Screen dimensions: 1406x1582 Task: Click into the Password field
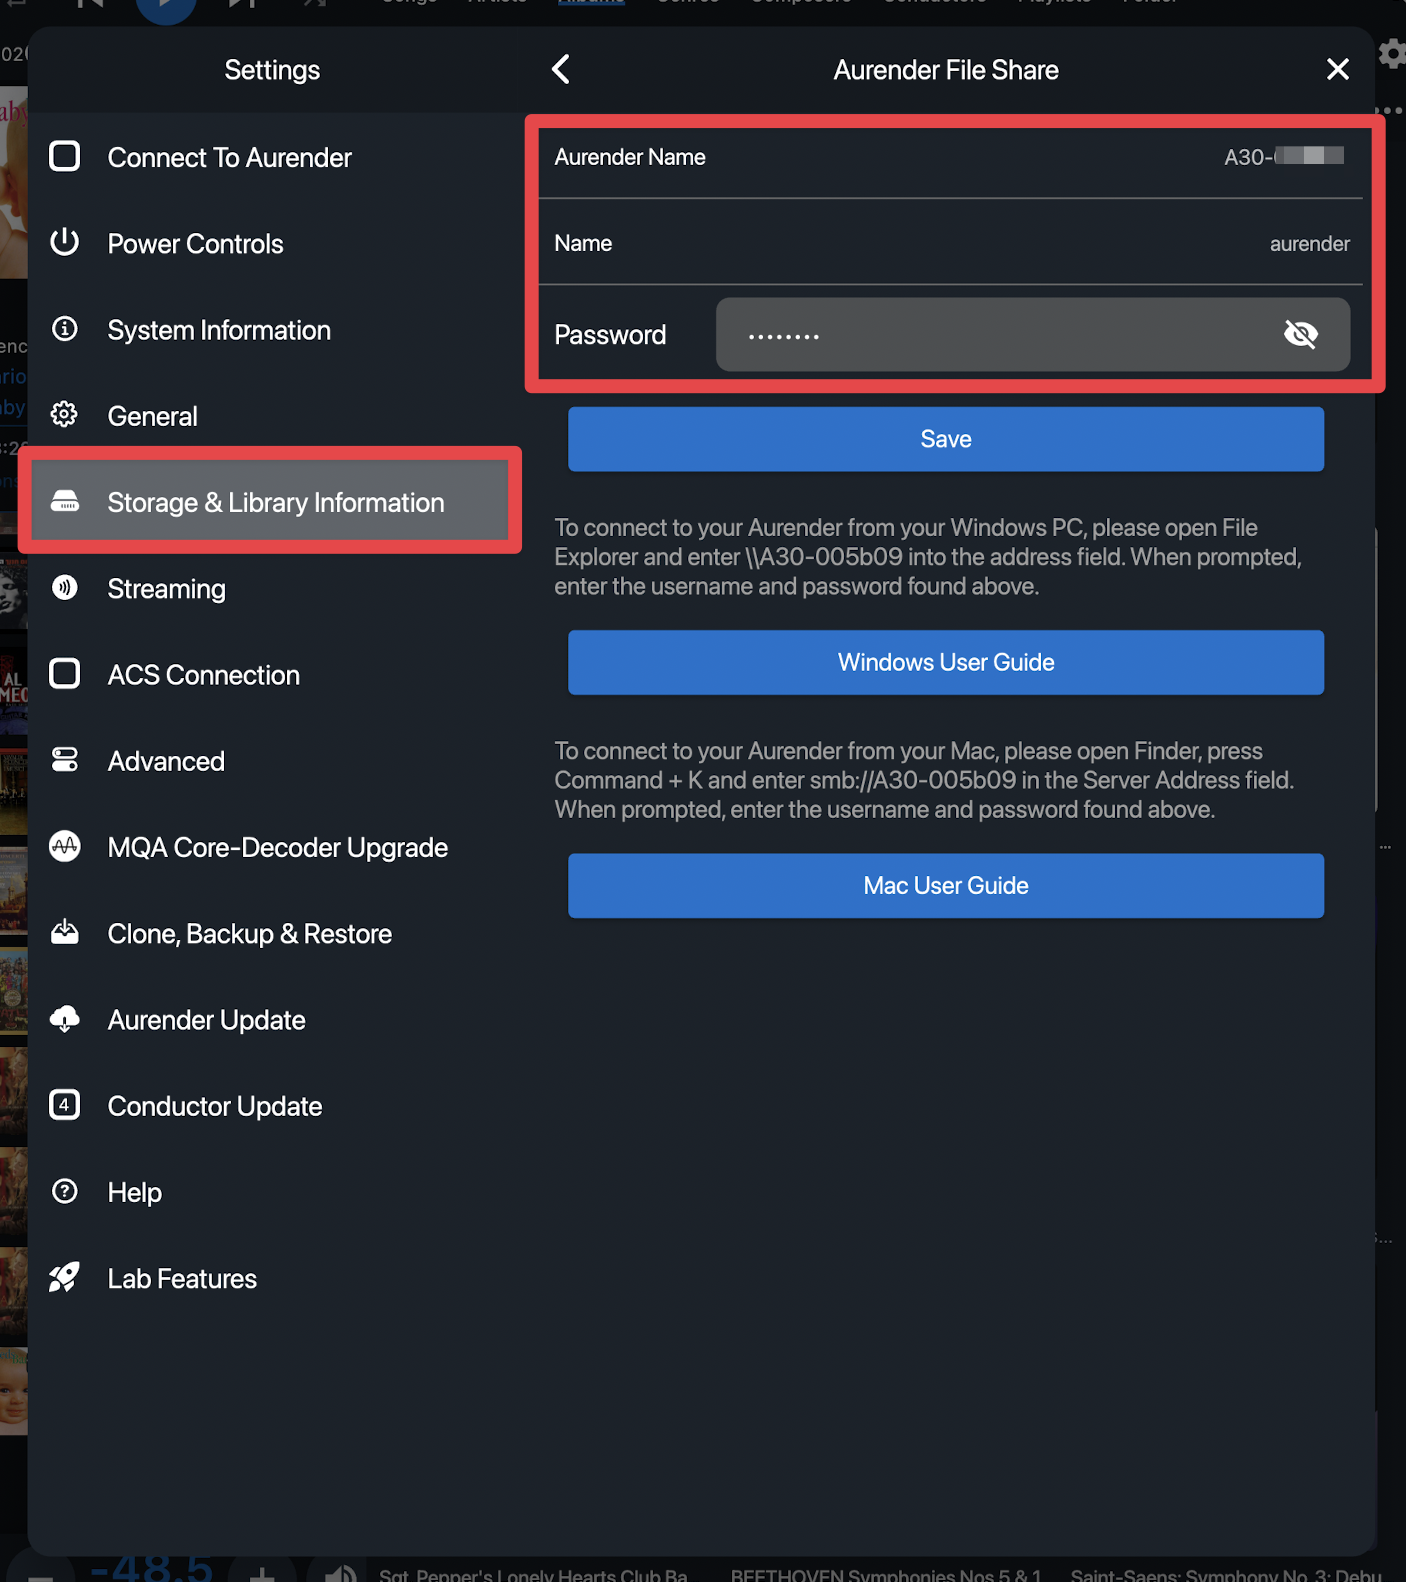(x=1033, y=334)
